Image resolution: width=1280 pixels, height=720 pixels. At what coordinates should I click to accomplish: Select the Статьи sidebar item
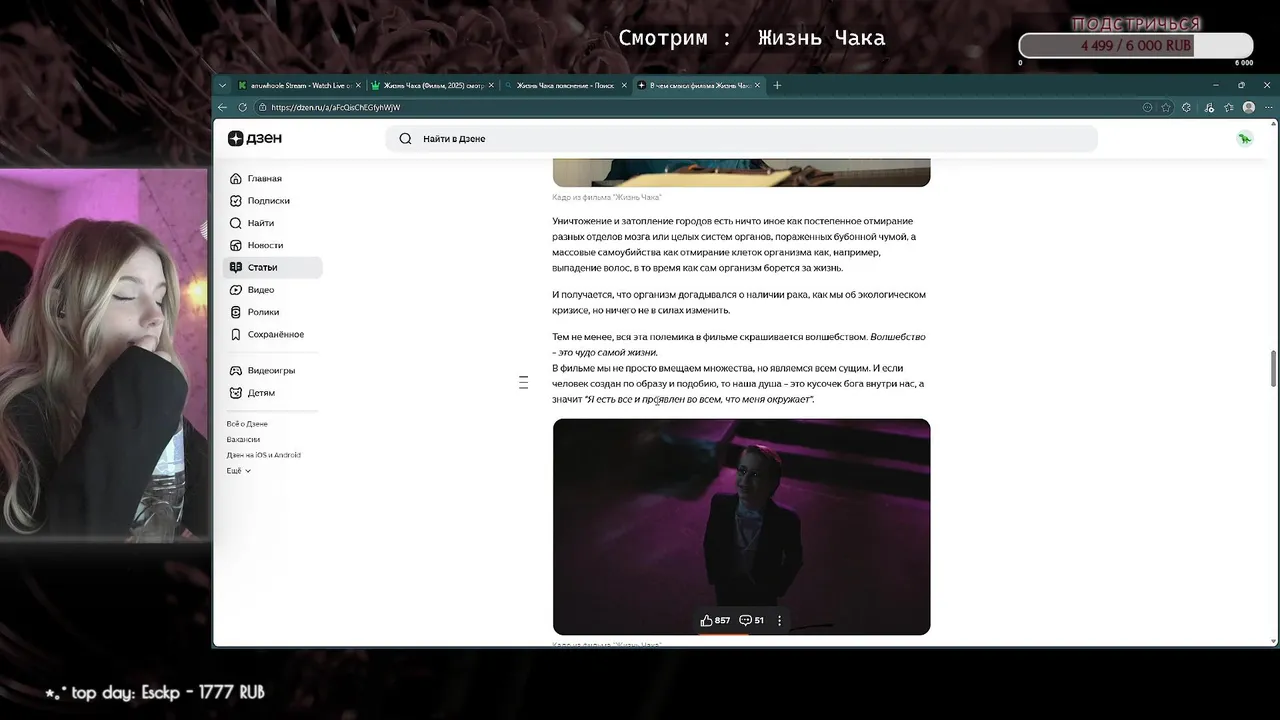[272, 267]
